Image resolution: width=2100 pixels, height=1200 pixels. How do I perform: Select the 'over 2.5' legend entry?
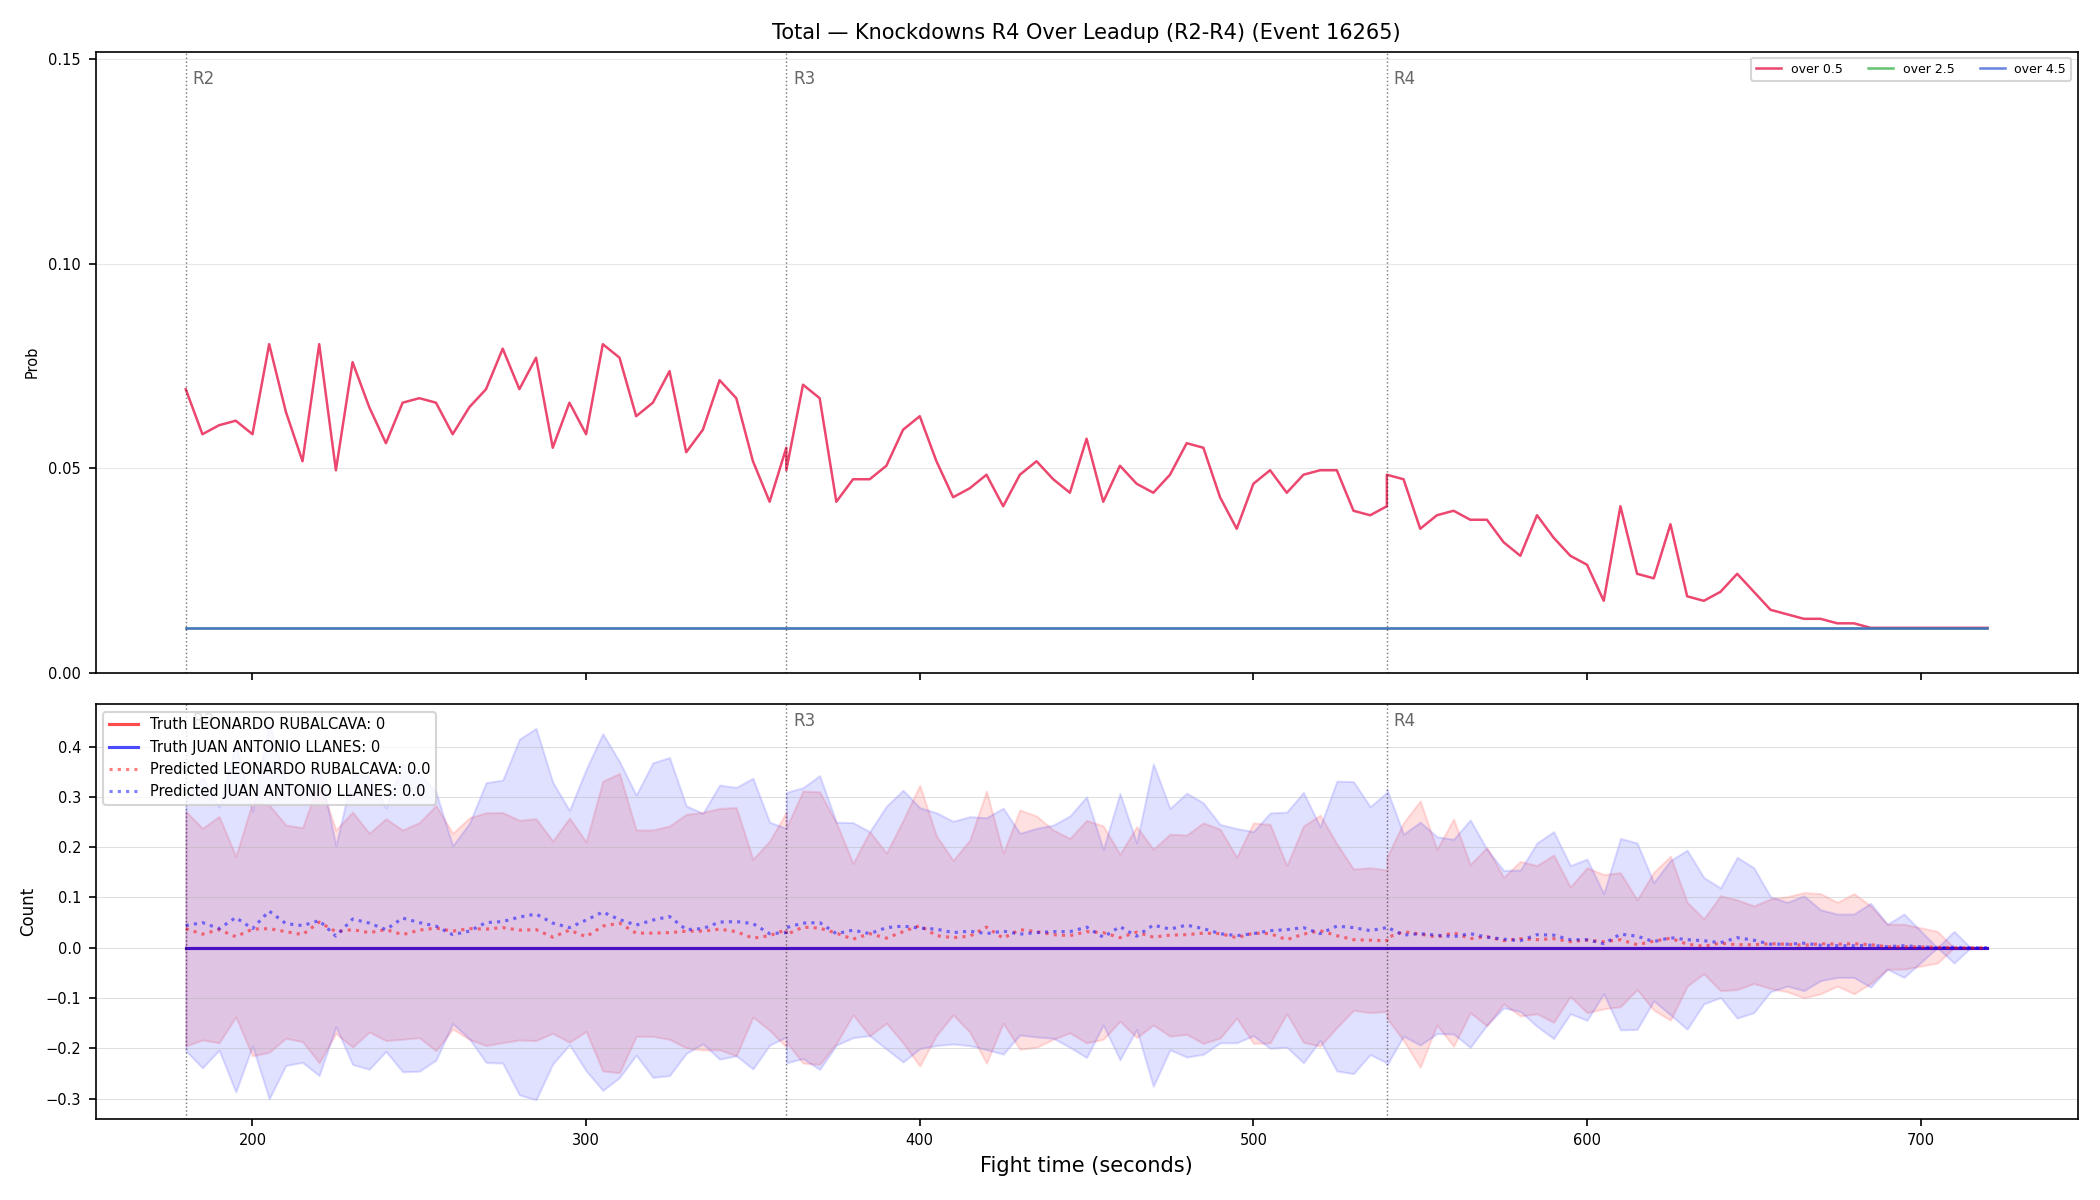click(x=1911, y=69)
